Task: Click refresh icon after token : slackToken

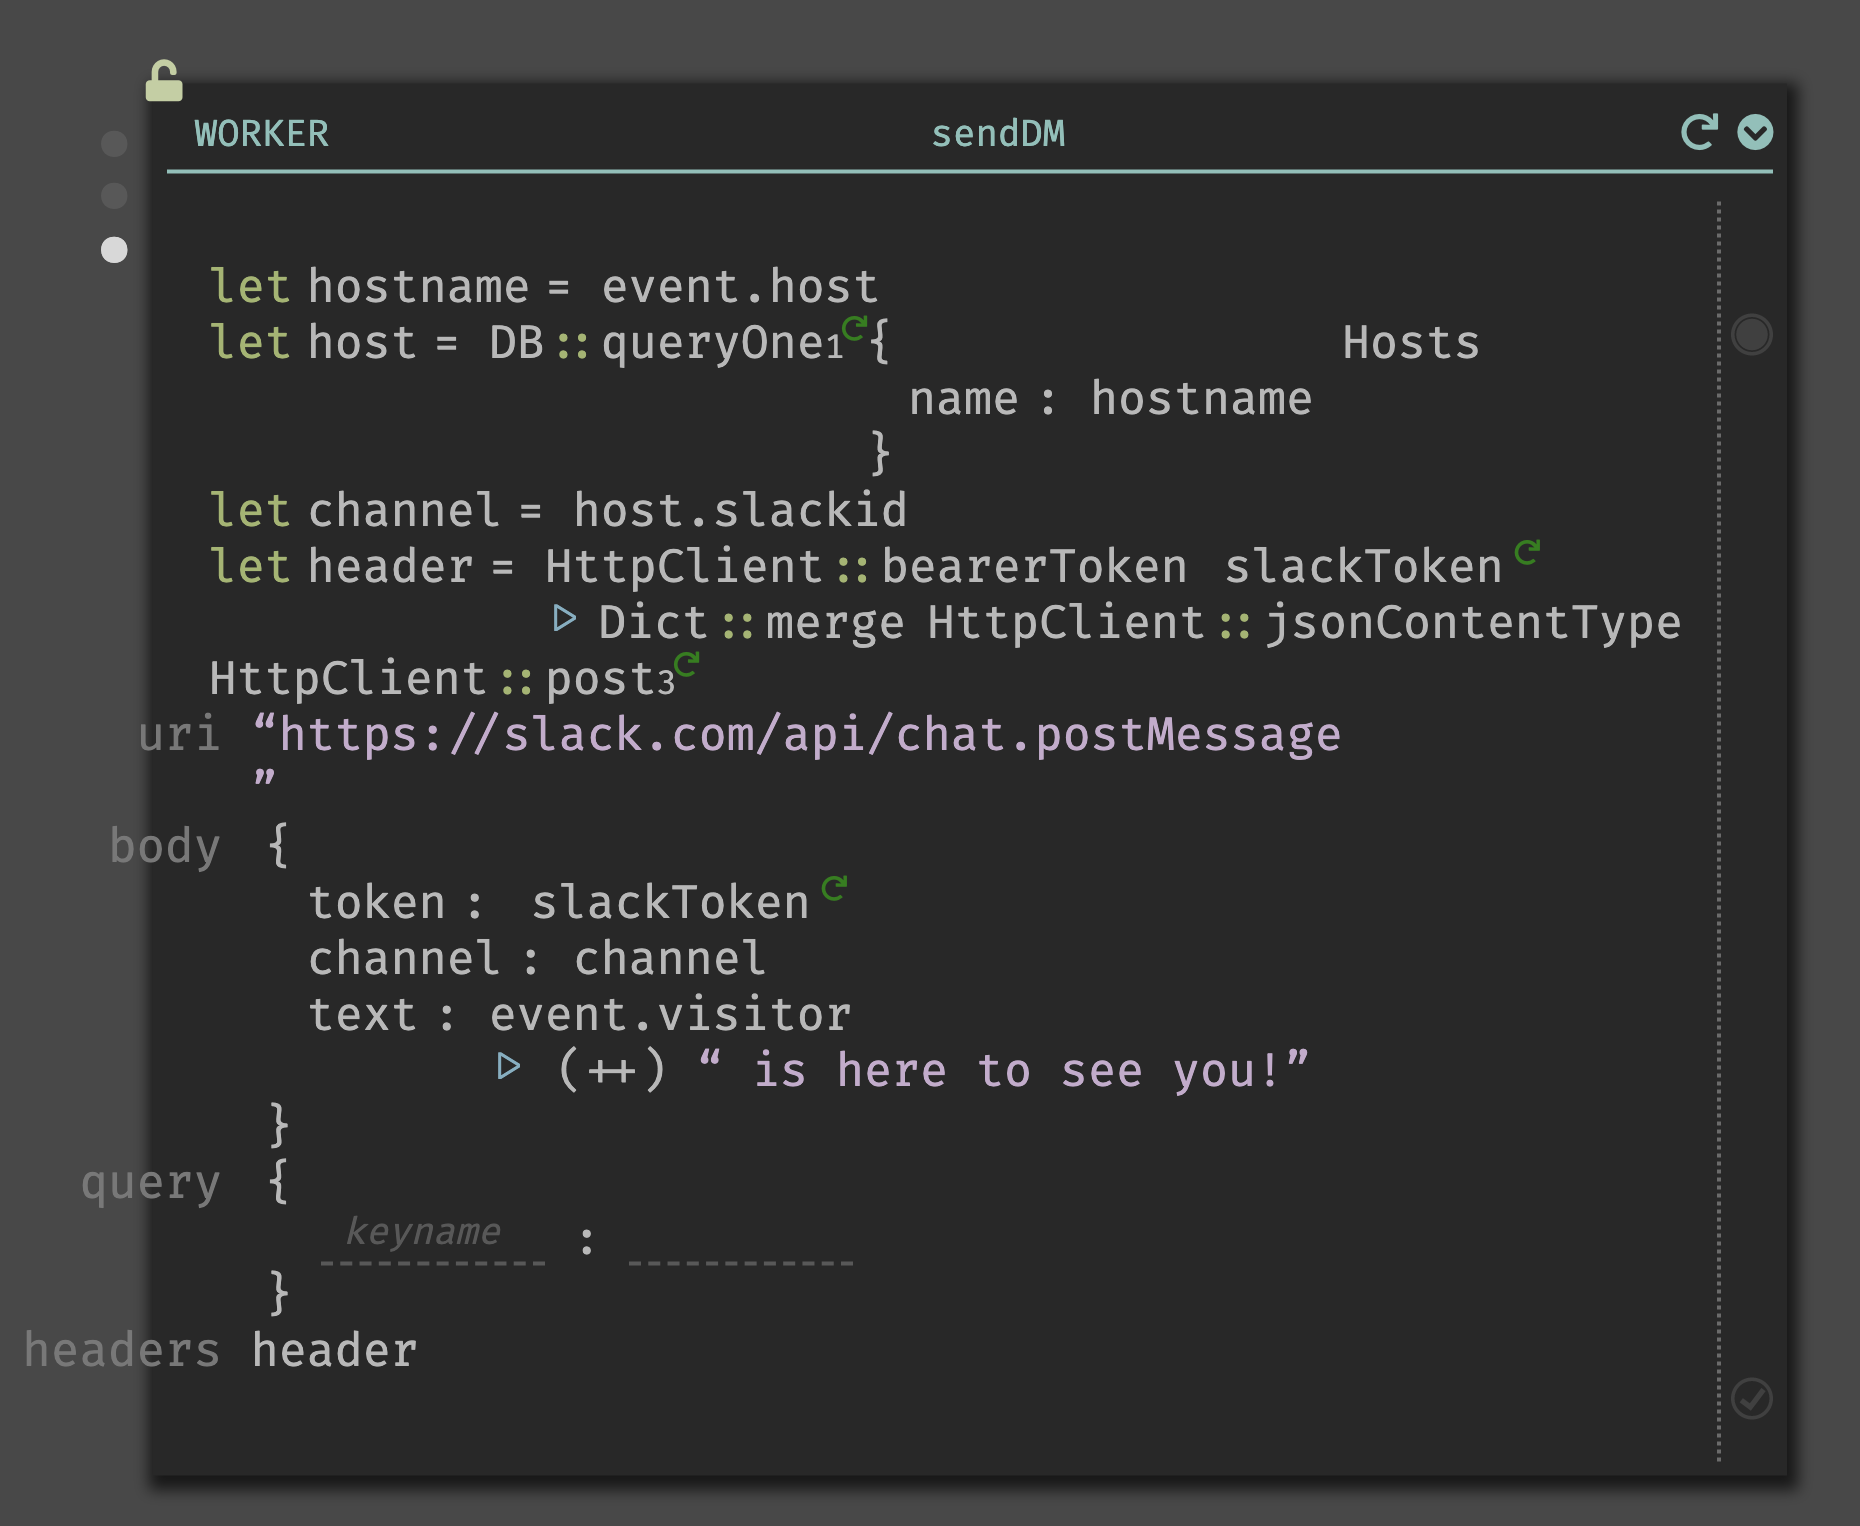Action: 835,887
